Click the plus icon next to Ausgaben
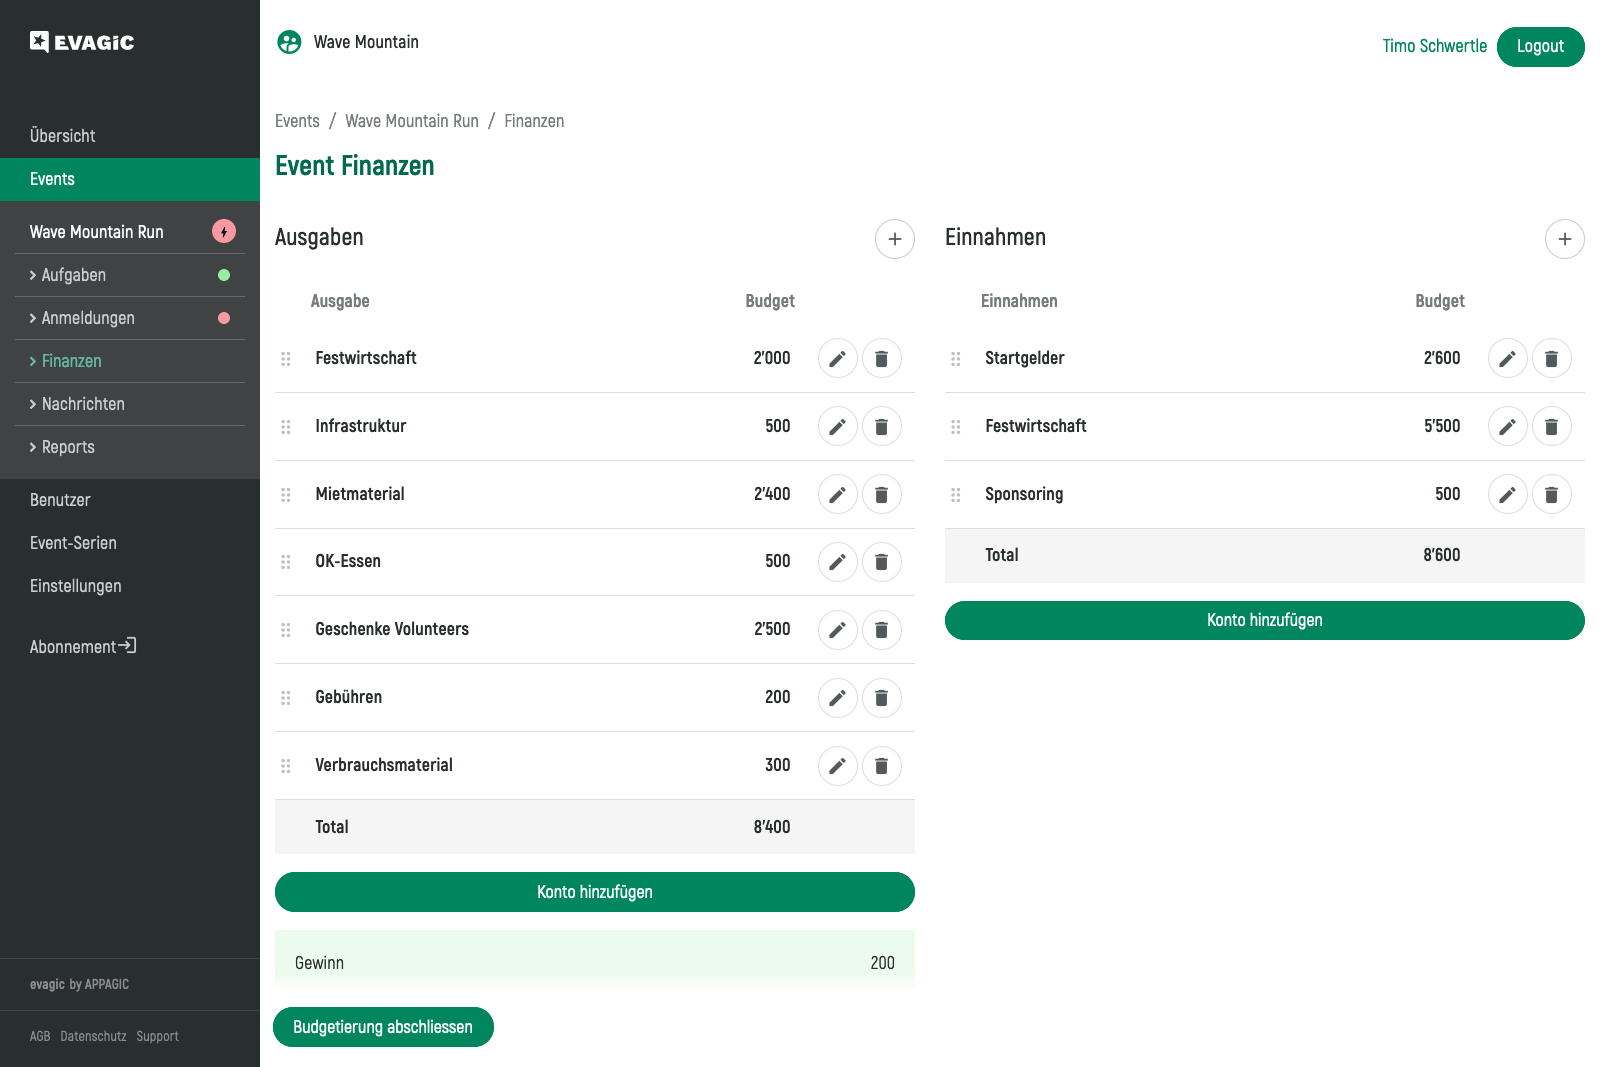Screen dimensions: 1600x1067 tap(894, 239)
